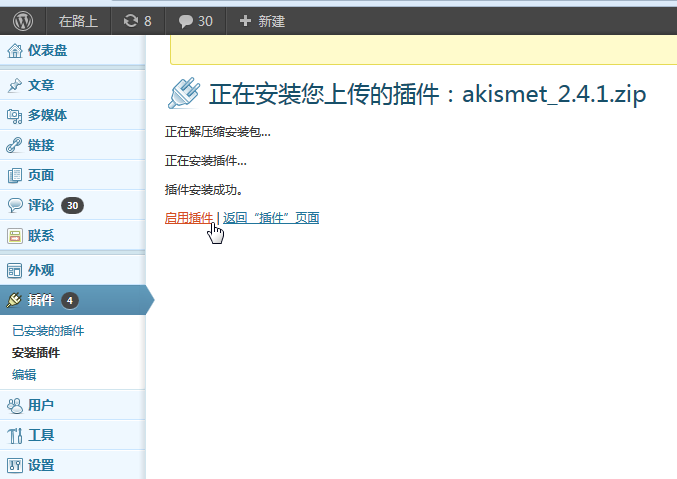Screen dimensions: 677x479
Task: Click the 返回“插件”页面 link
Action: point(271,218)
